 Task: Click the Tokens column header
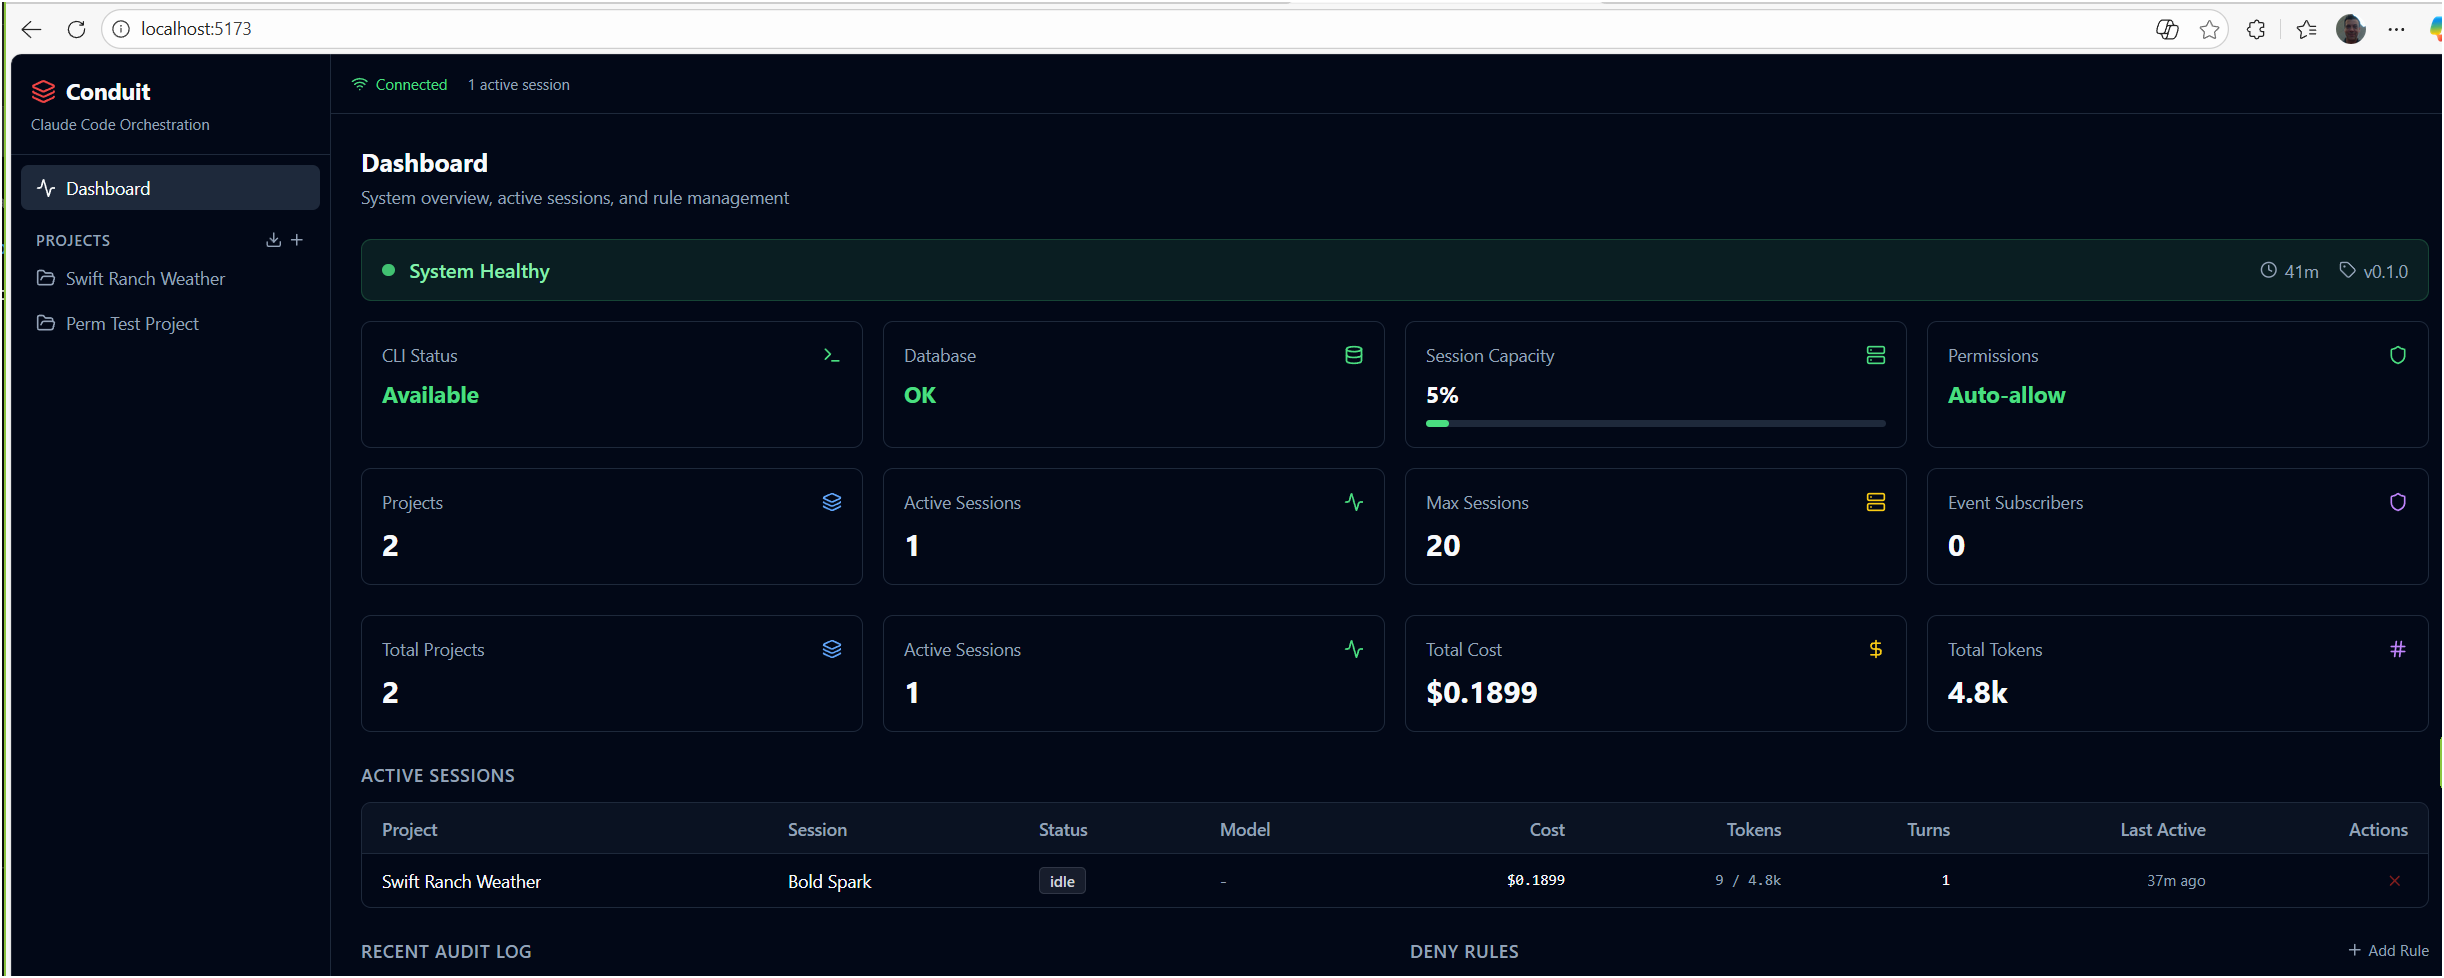pyautogui.click(x=1754, y=829)
